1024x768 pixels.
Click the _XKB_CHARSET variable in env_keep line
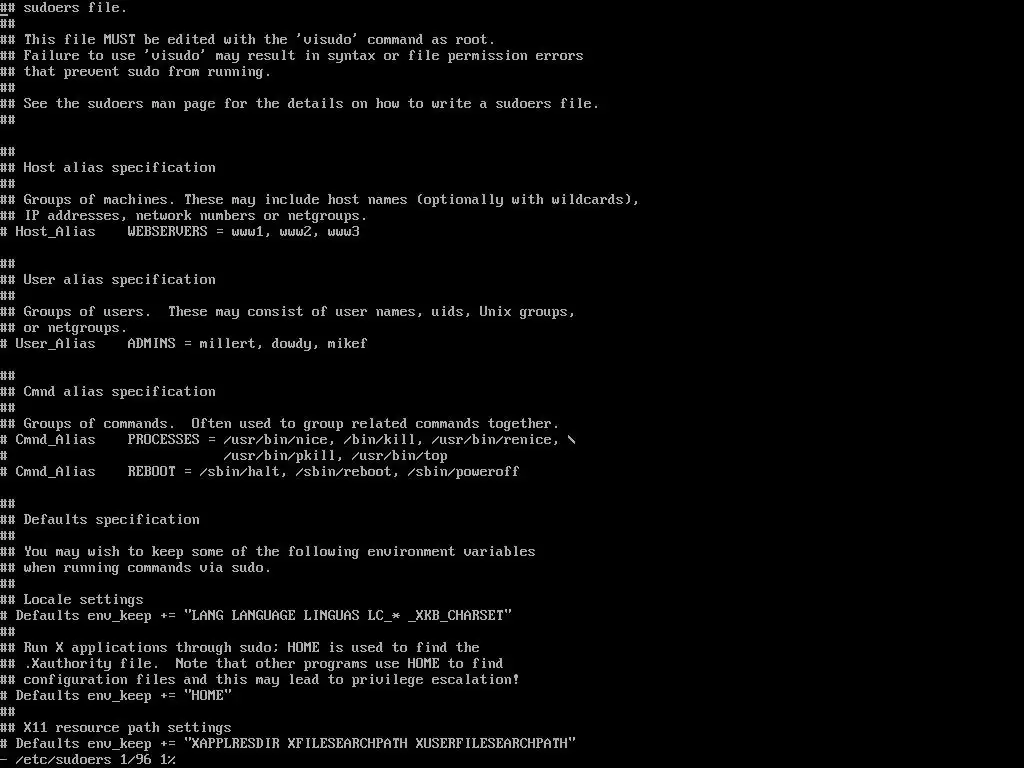tap(456, 616)
